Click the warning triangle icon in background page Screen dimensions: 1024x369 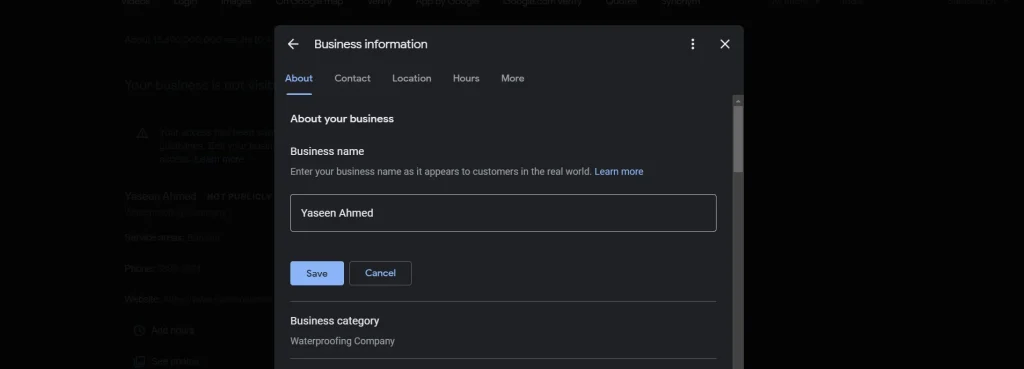(x=142, y=134)
